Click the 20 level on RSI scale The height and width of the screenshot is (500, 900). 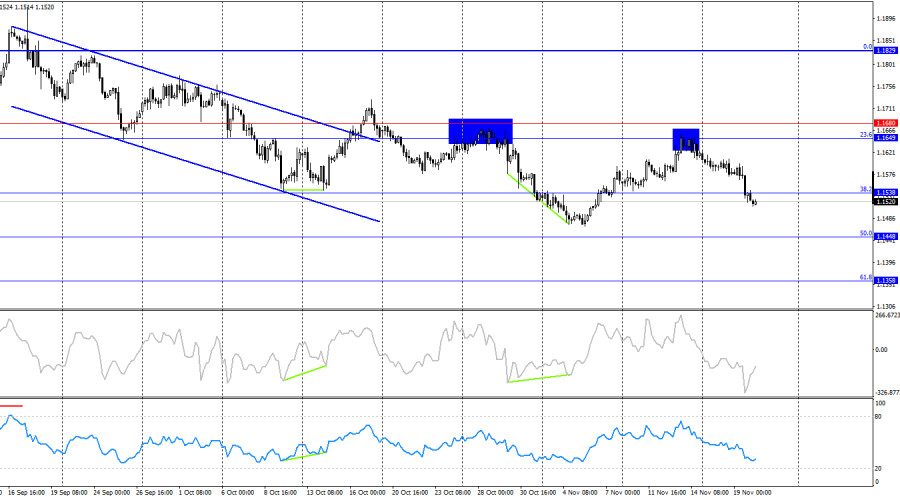click(878, 469)
